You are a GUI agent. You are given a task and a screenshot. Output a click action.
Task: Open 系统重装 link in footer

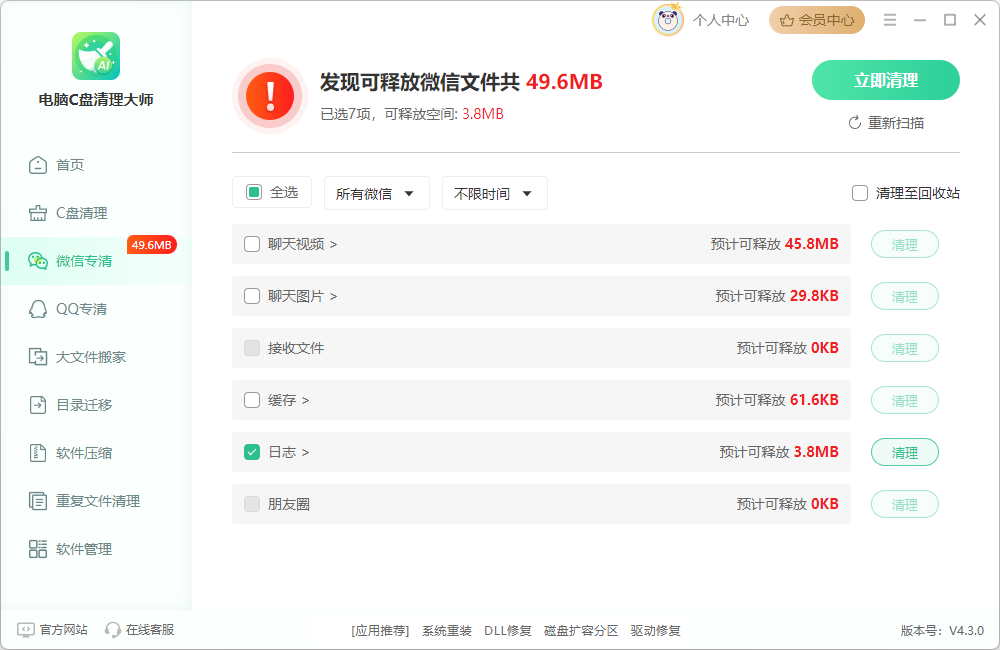point(447,630)
